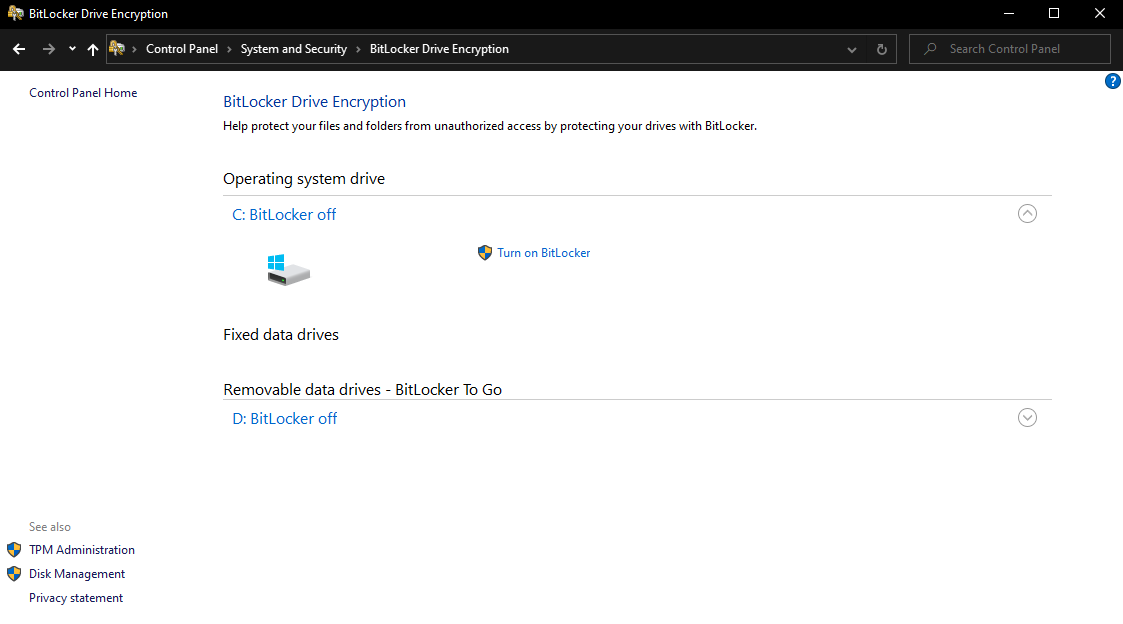Expand the D: drive section chevron
This screenshot has width=1123, height=624.
[x=1027, y=418]
